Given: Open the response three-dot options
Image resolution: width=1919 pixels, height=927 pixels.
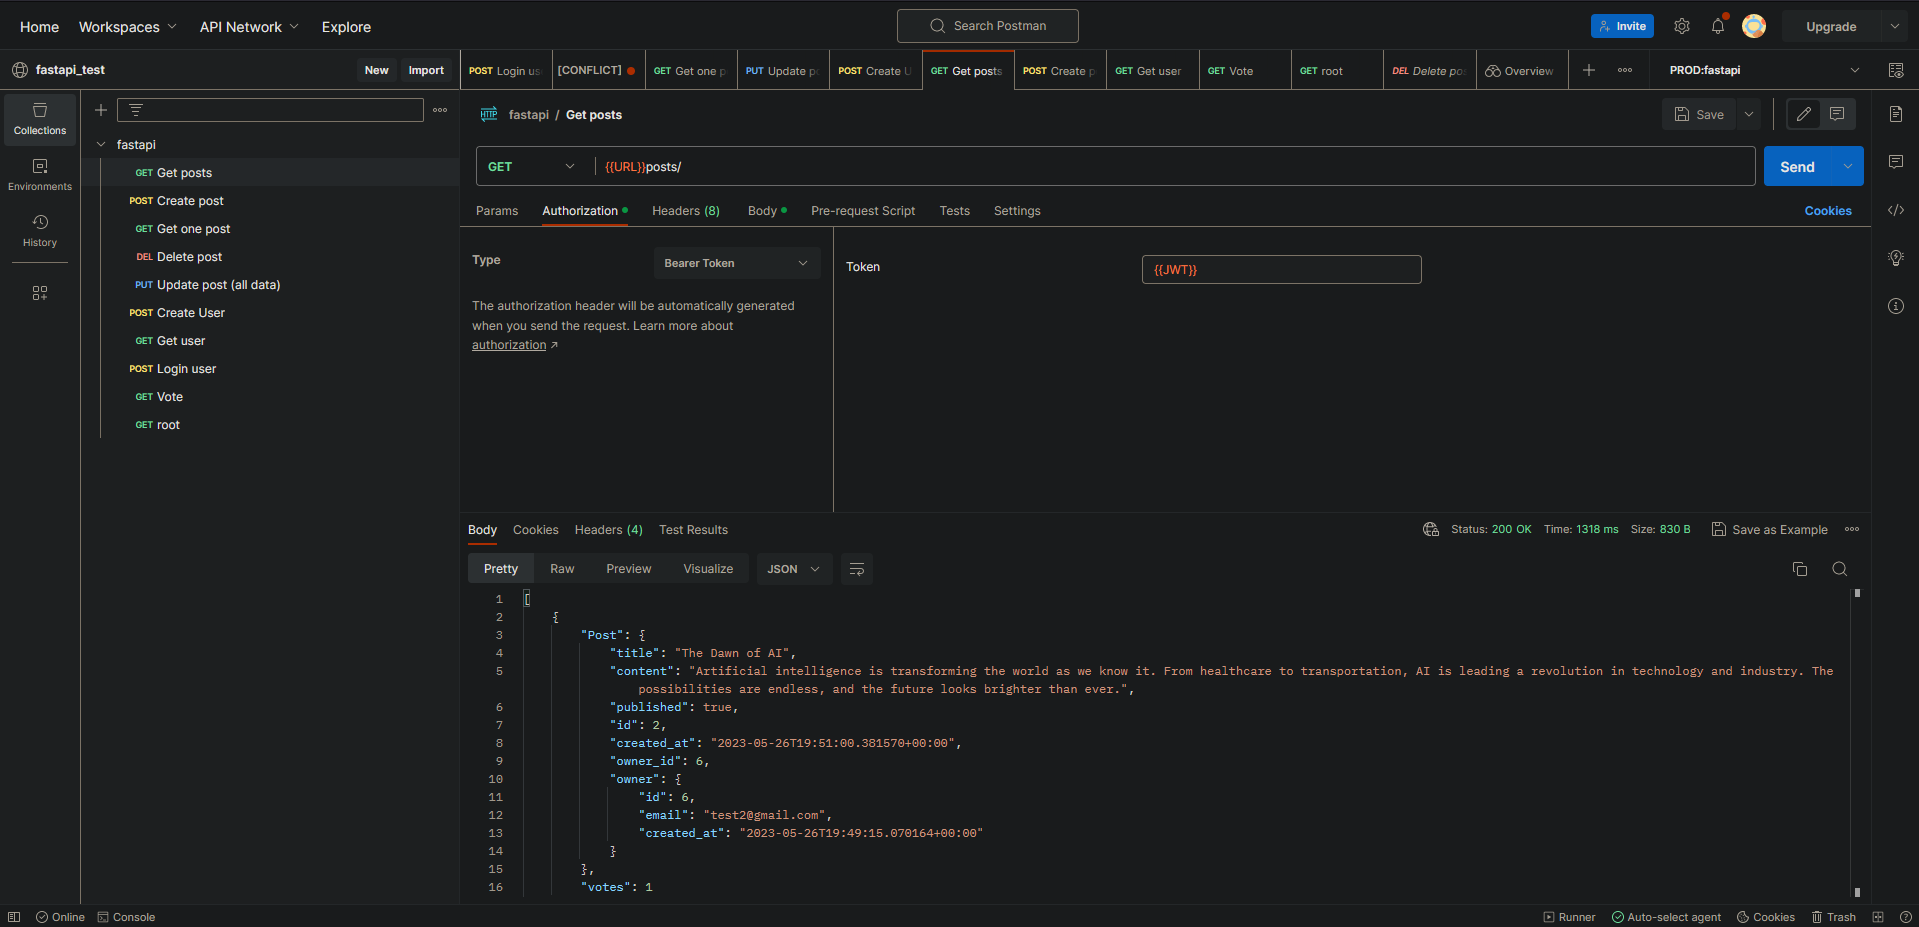Looking at the screenshot, I should click(1852, 529).
